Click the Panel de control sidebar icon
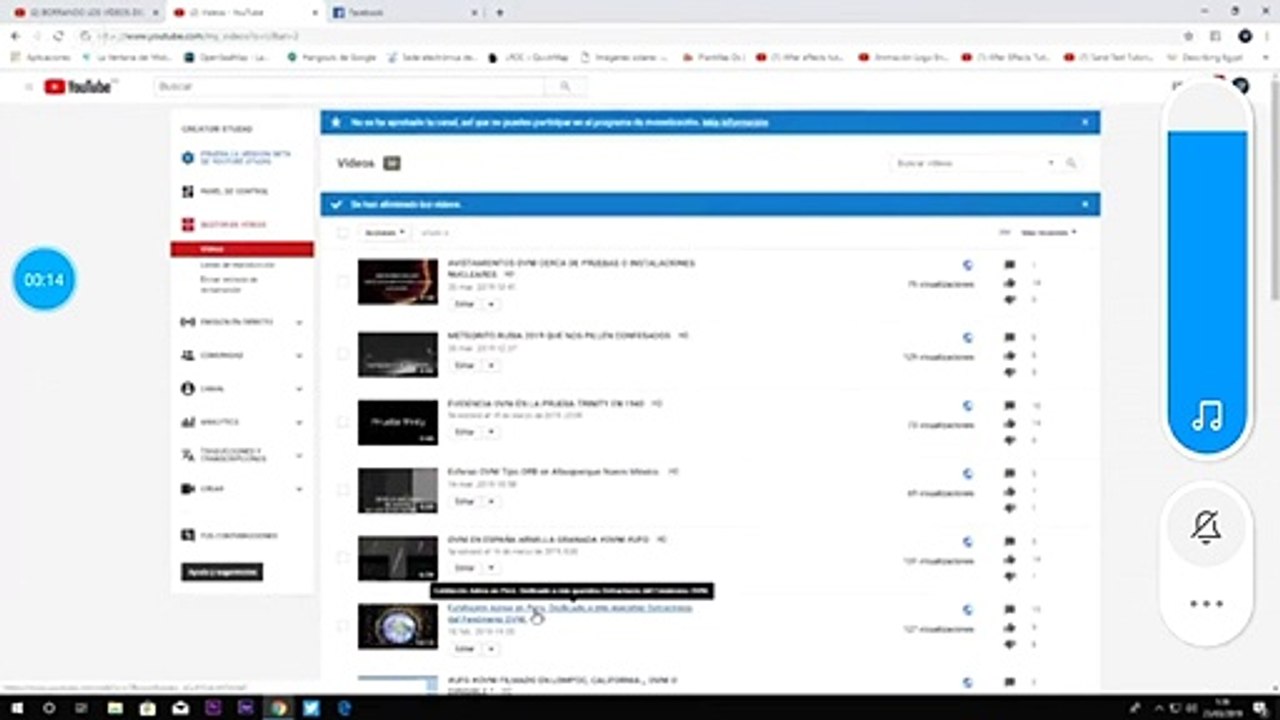1280x720 pixels. click(x=187, y=191)
